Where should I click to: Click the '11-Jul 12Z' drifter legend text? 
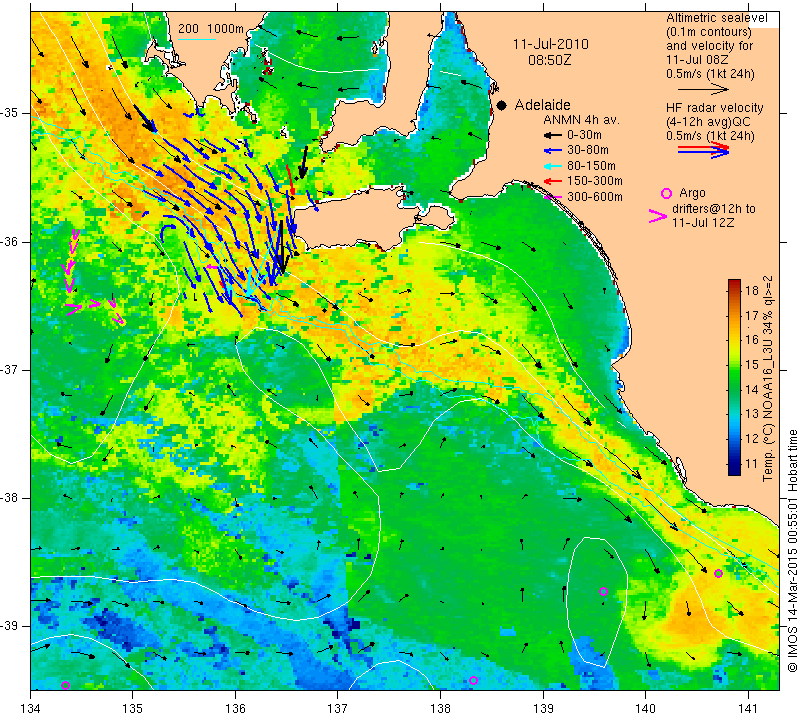pos(703,223)
